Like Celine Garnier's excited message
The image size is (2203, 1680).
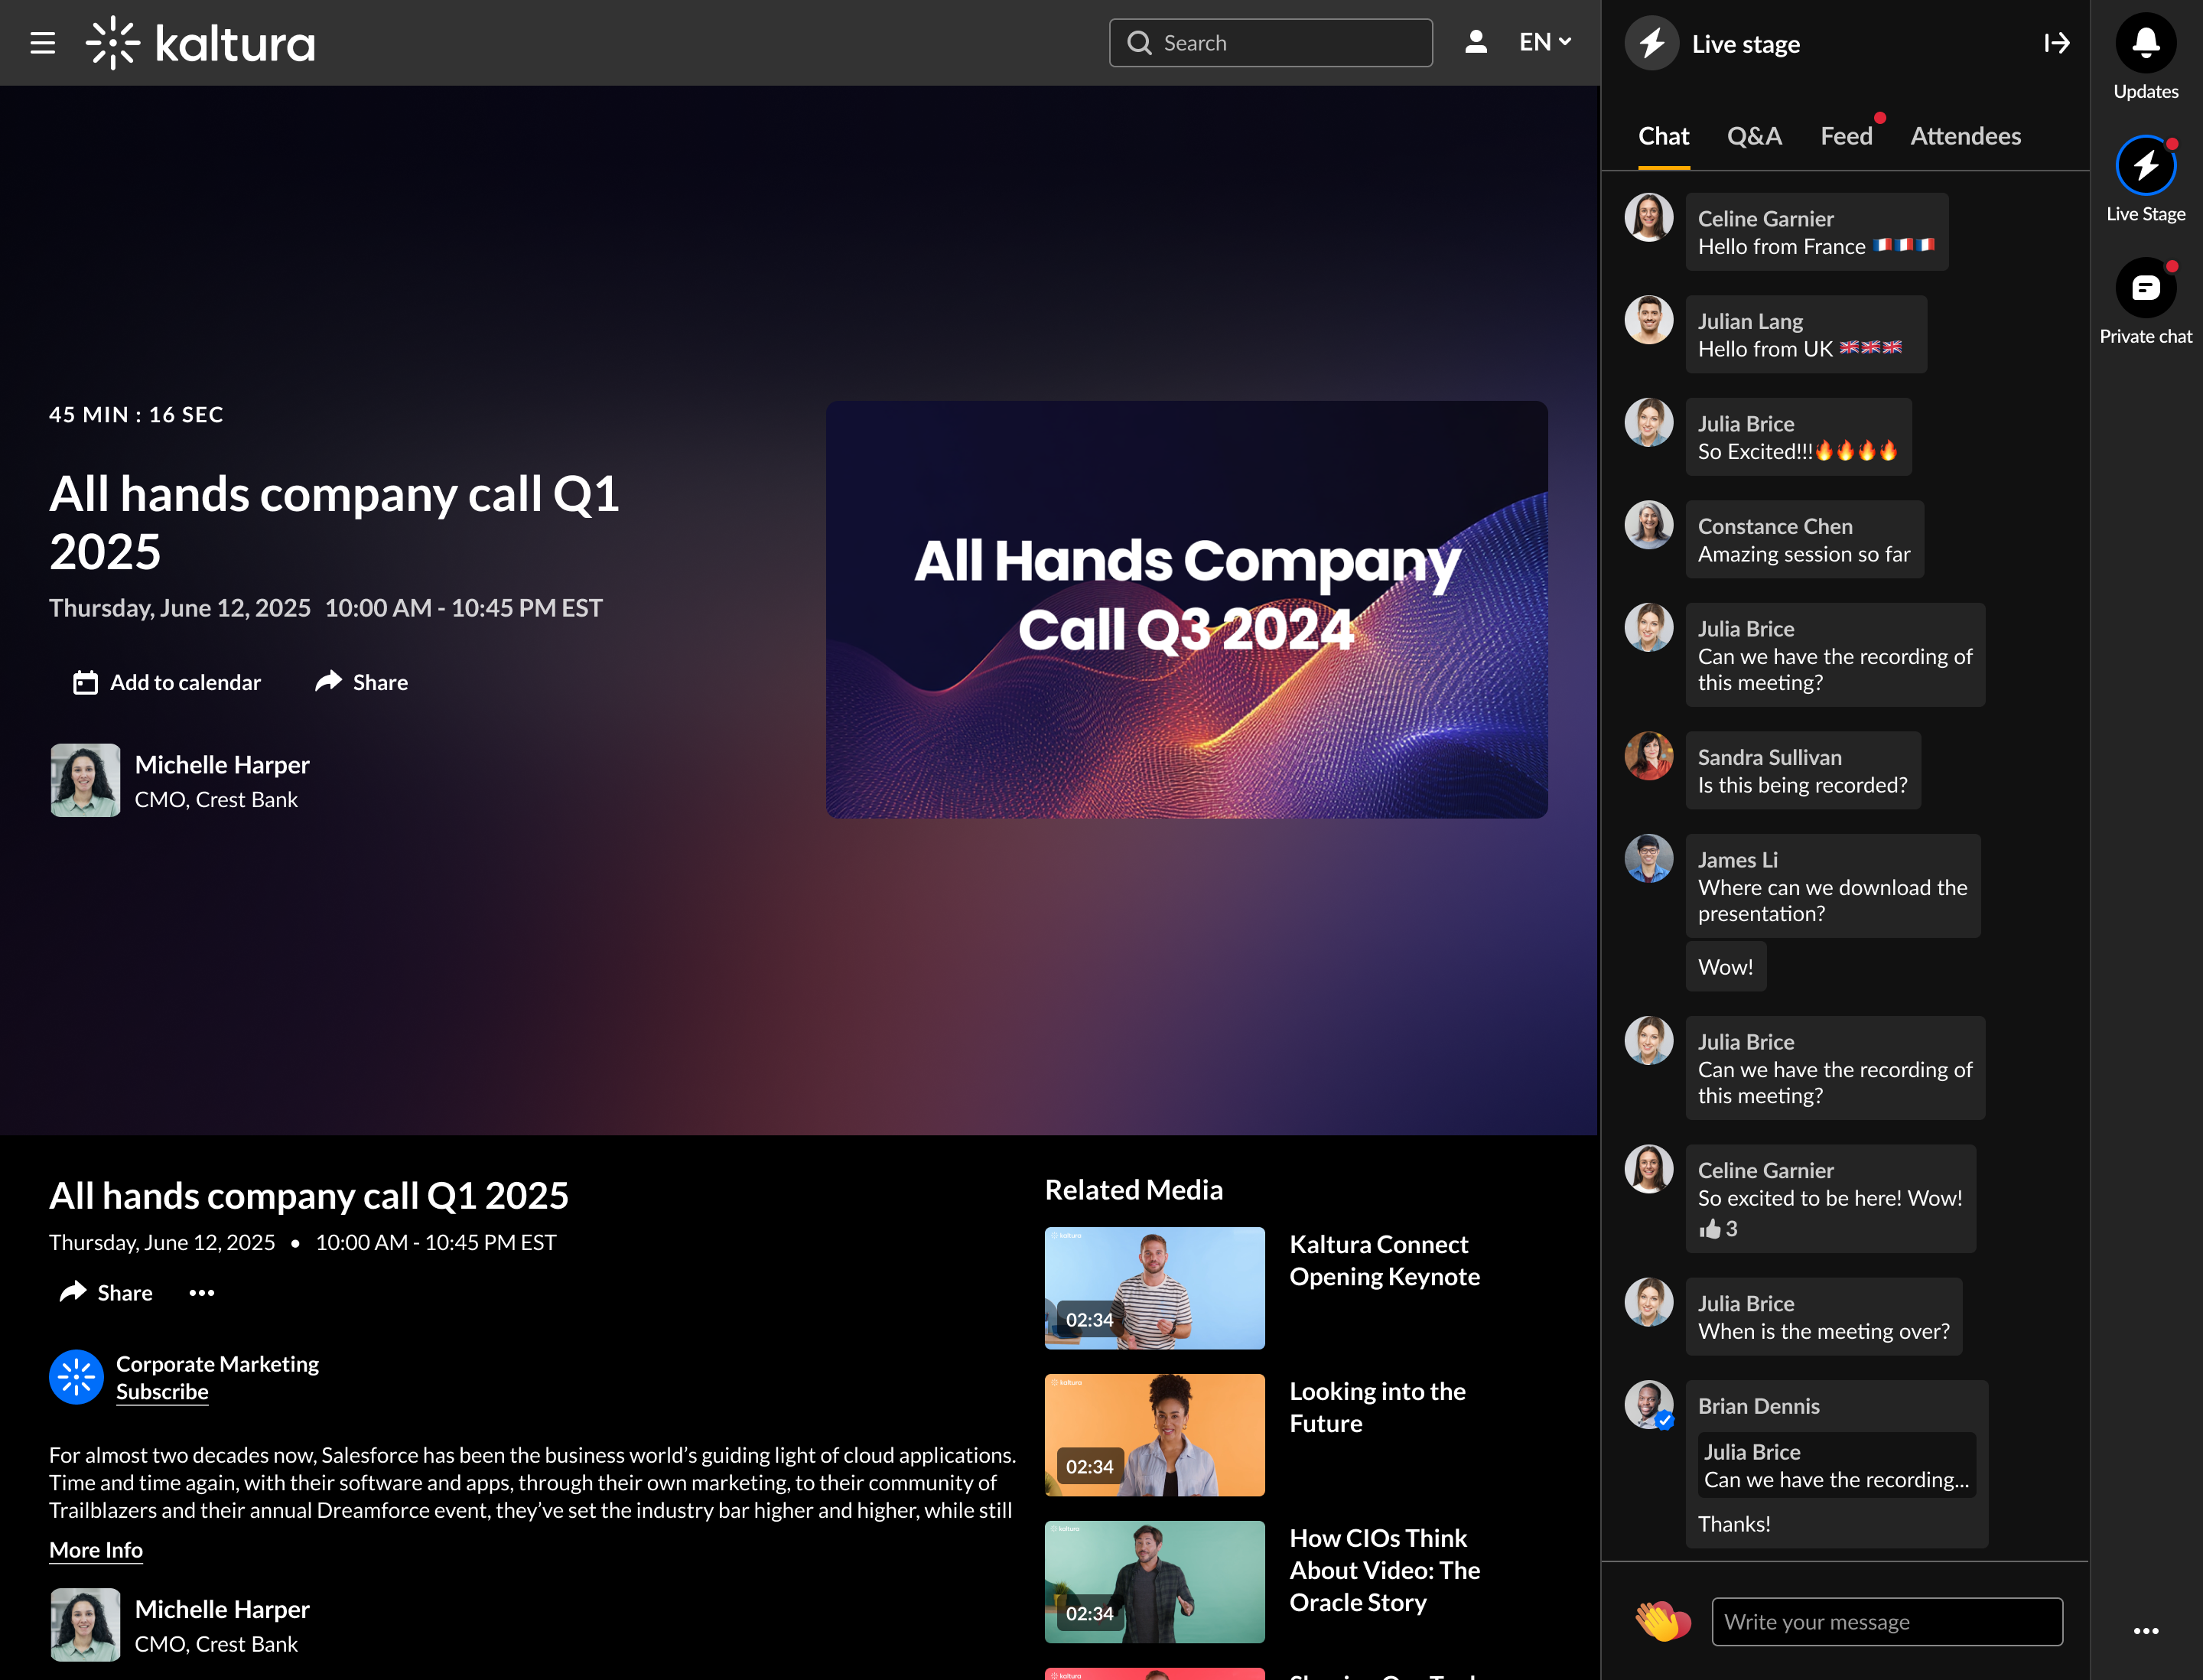(x=1710, y=1229)
